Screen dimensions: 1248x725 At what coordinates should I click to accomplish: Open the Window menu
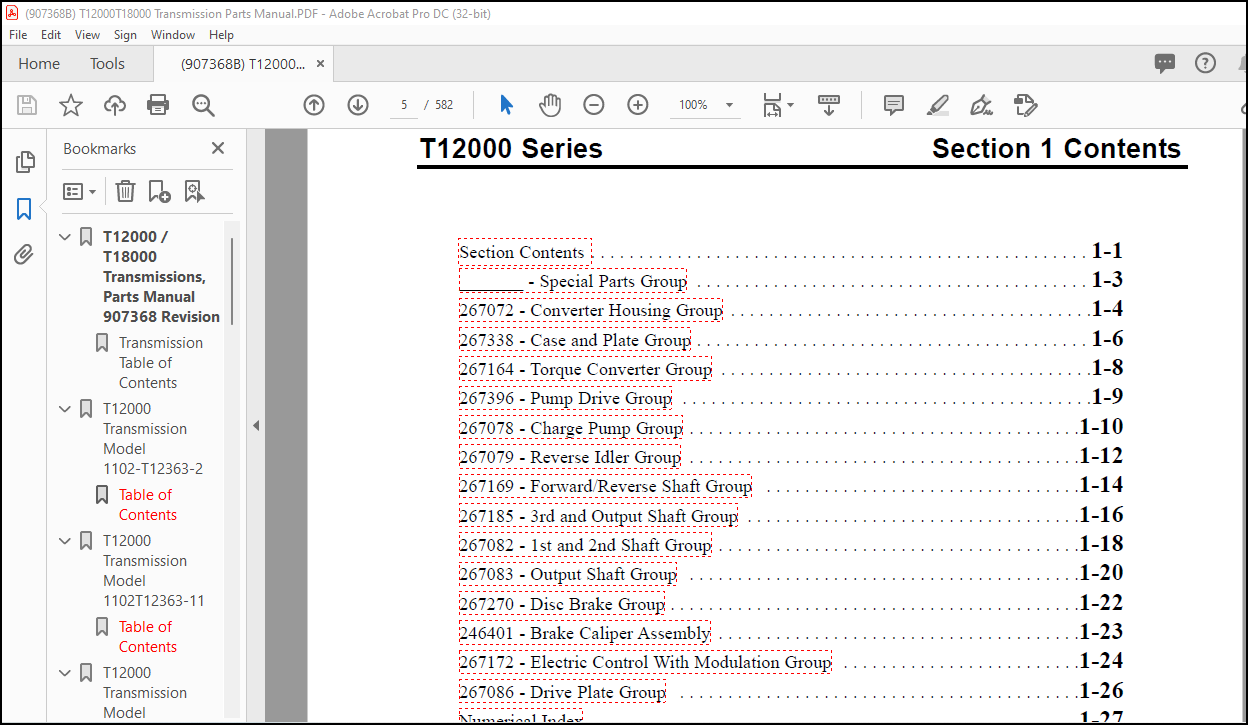(x=173, y=34)
